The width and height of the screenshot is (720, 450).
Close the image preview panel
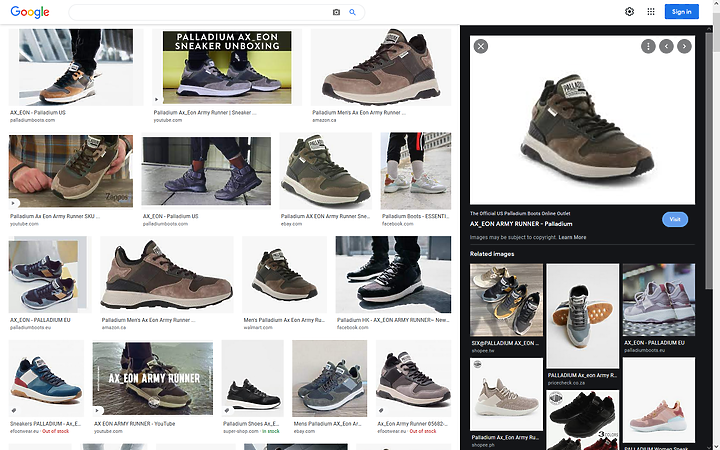click(481, 46)
